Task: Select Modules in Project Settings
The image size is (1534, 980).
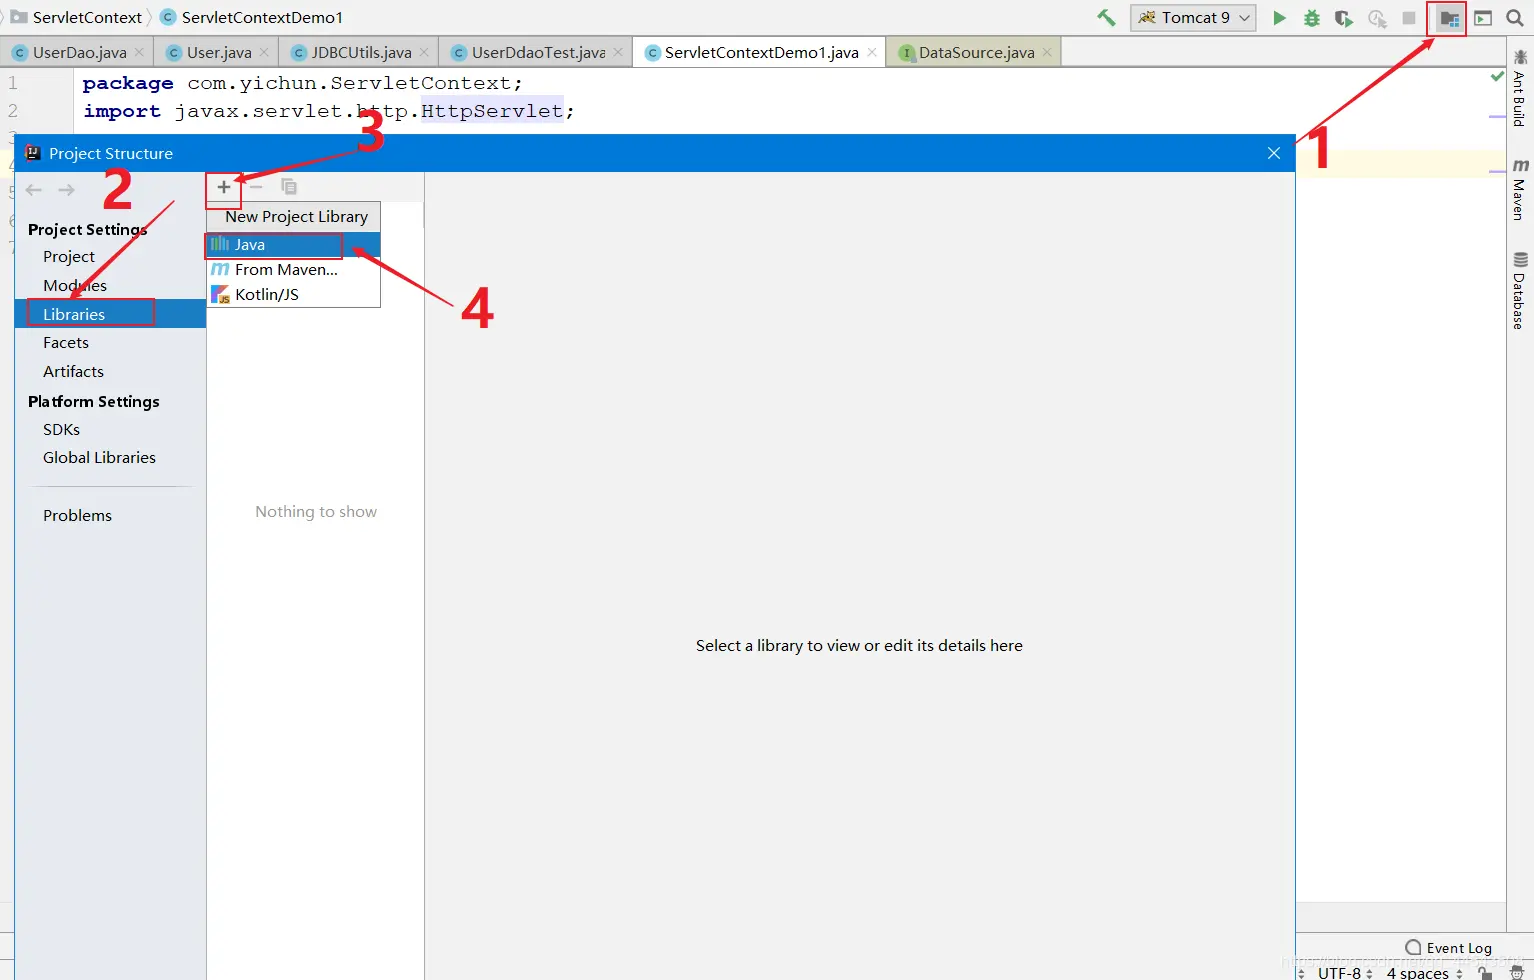Action: point(75,285)
